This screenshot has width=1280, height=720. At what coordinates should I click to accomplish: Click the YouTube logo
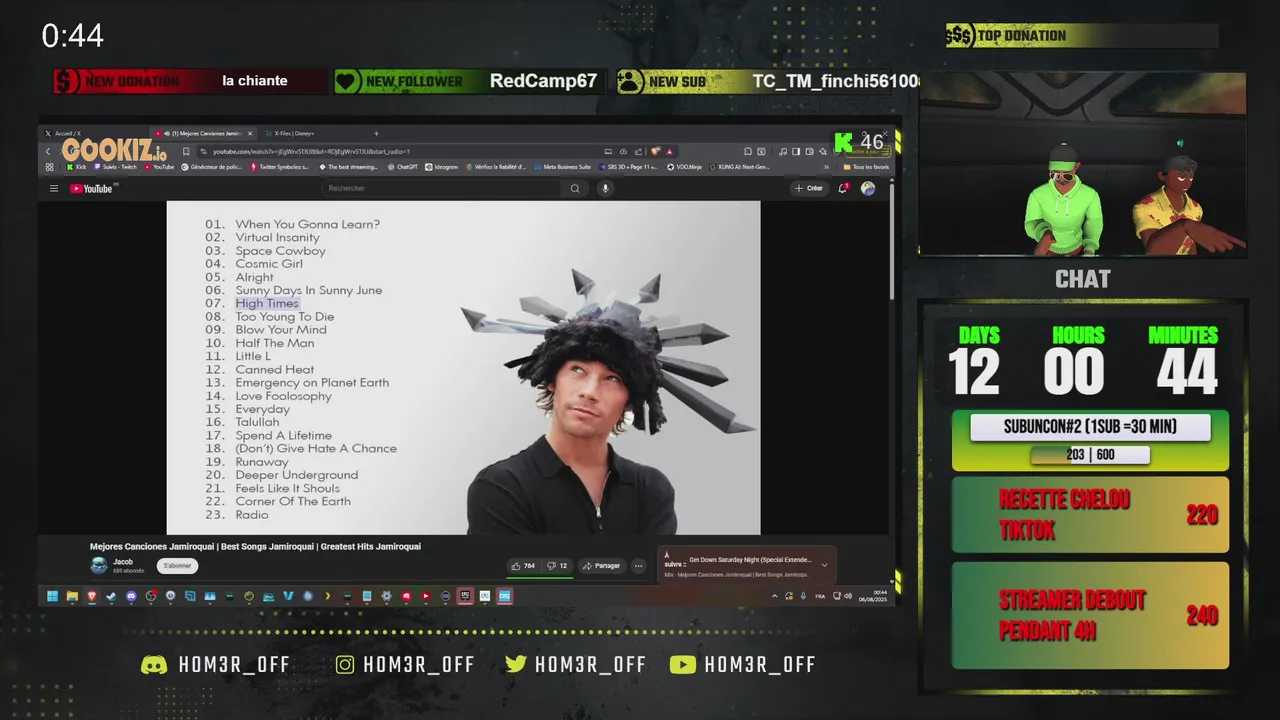coord(92,188)
